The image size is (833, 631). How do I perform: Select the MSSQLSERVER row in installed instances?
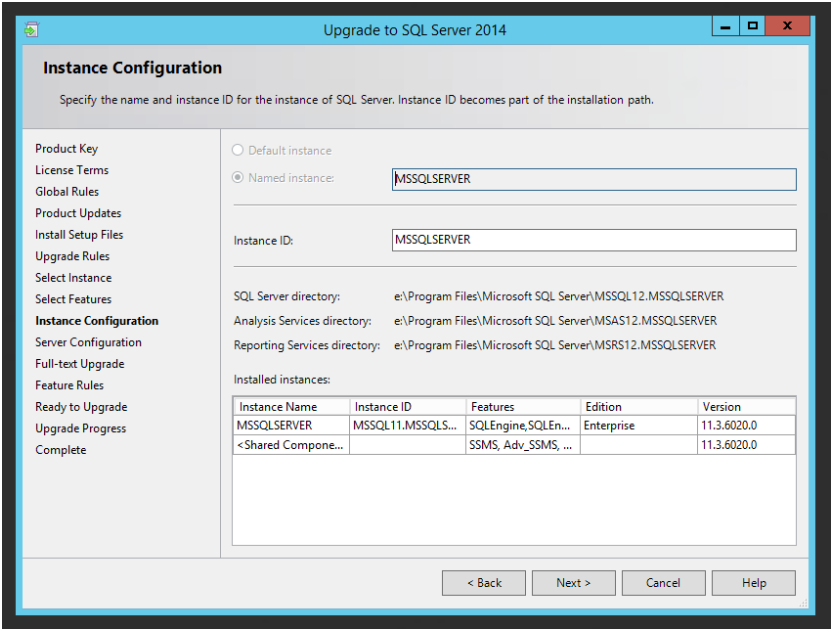pos(514,425)
